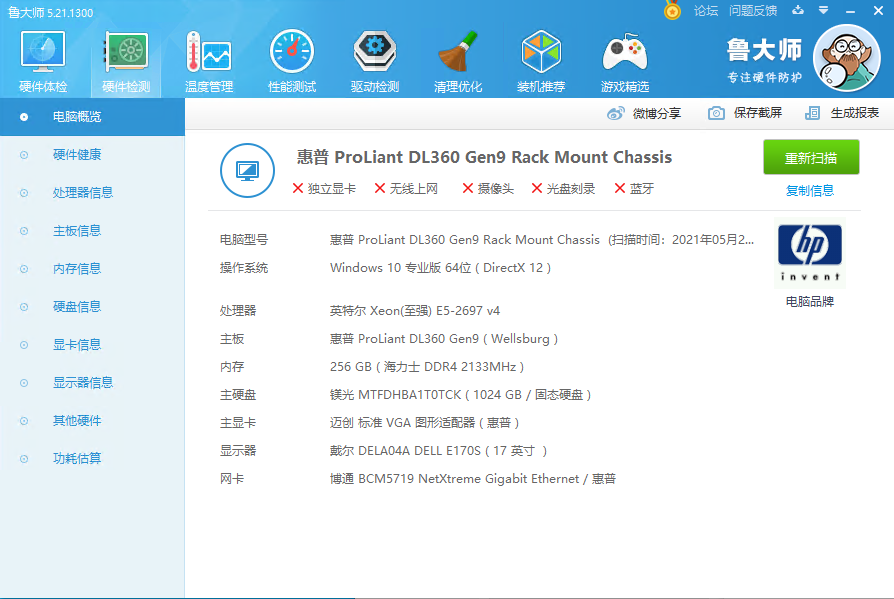Click graphics value 迈创 标准 VGA 图形适配器
Screen dimensions: 894x599
pos(424,422)
